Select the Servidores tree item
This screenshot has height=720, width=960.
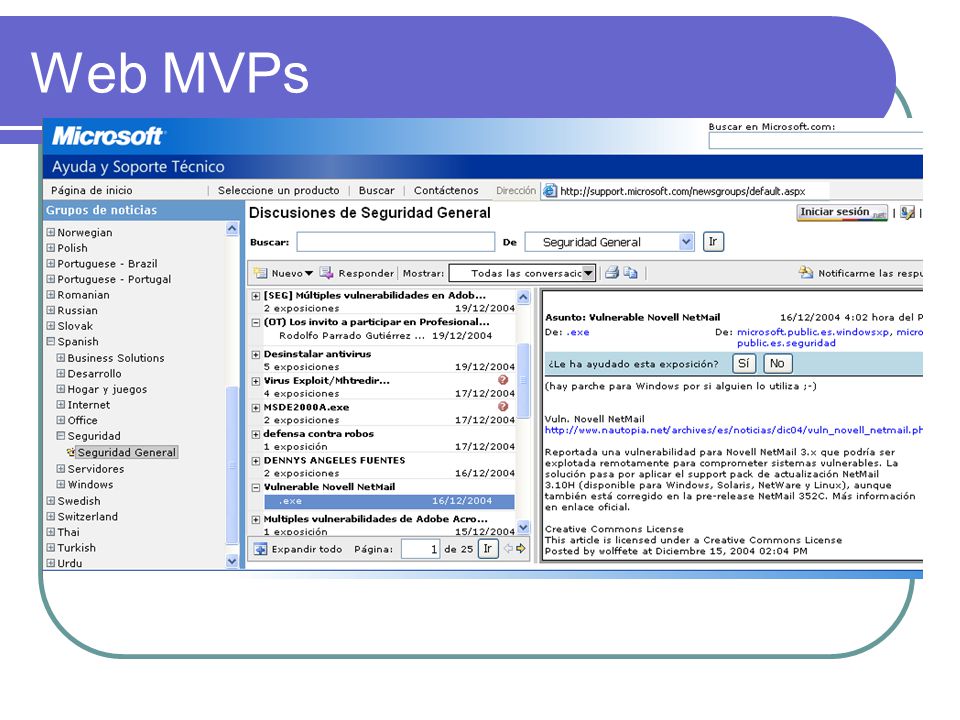point(96,468)
